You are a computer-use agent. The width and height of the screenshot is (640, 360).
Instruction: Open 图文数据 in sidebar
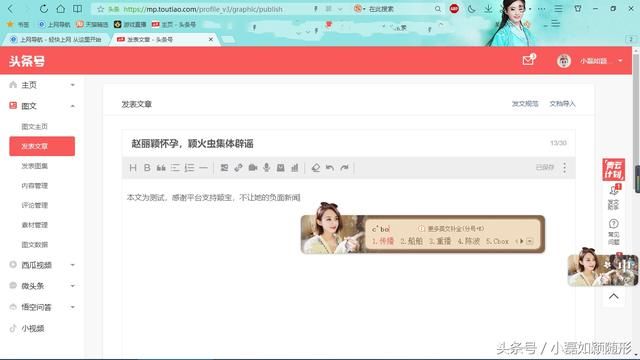[34, 244]
